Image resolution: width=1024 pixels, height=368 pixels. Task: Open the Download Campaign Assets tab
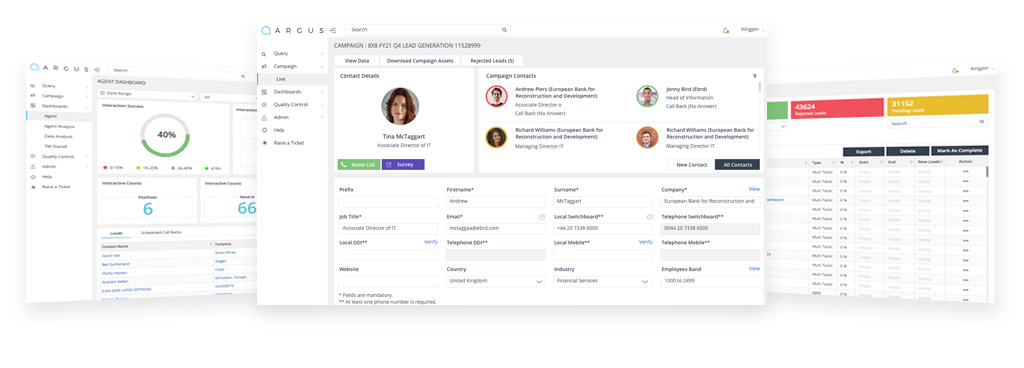pyautogui.click(x=420, y=61)
